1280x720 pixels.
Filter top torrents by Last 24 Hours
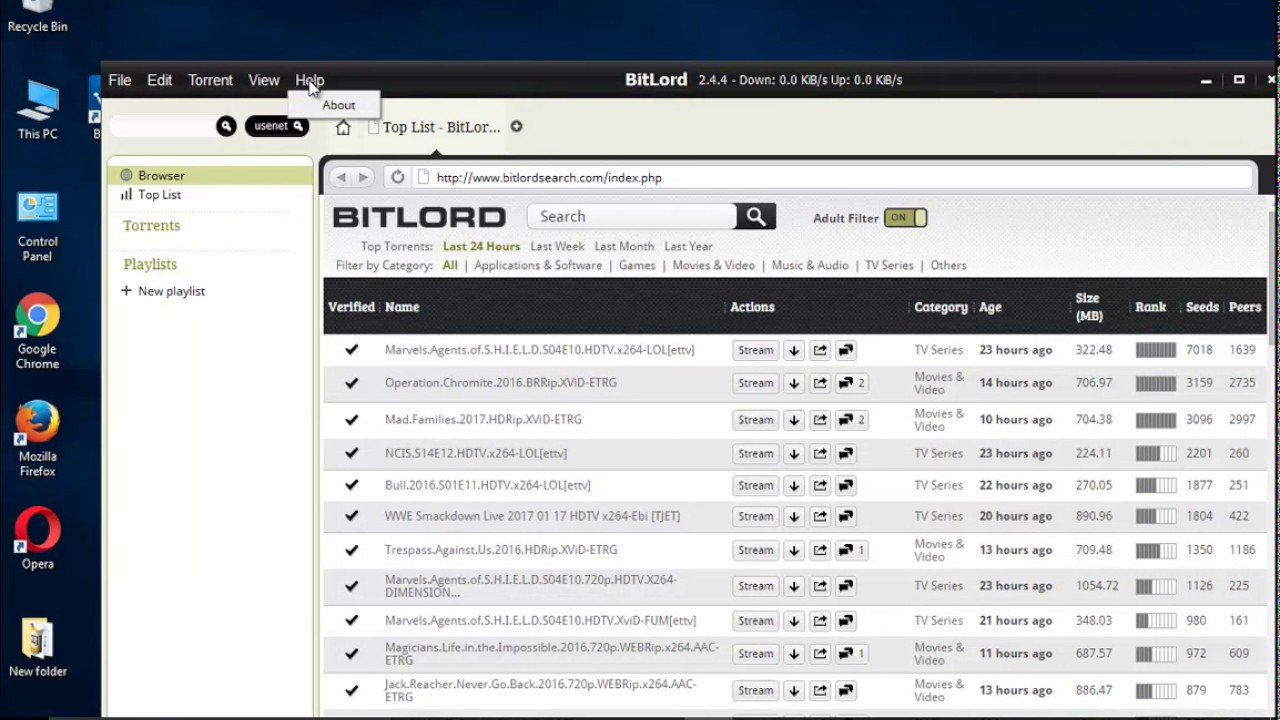pos(481,246)
